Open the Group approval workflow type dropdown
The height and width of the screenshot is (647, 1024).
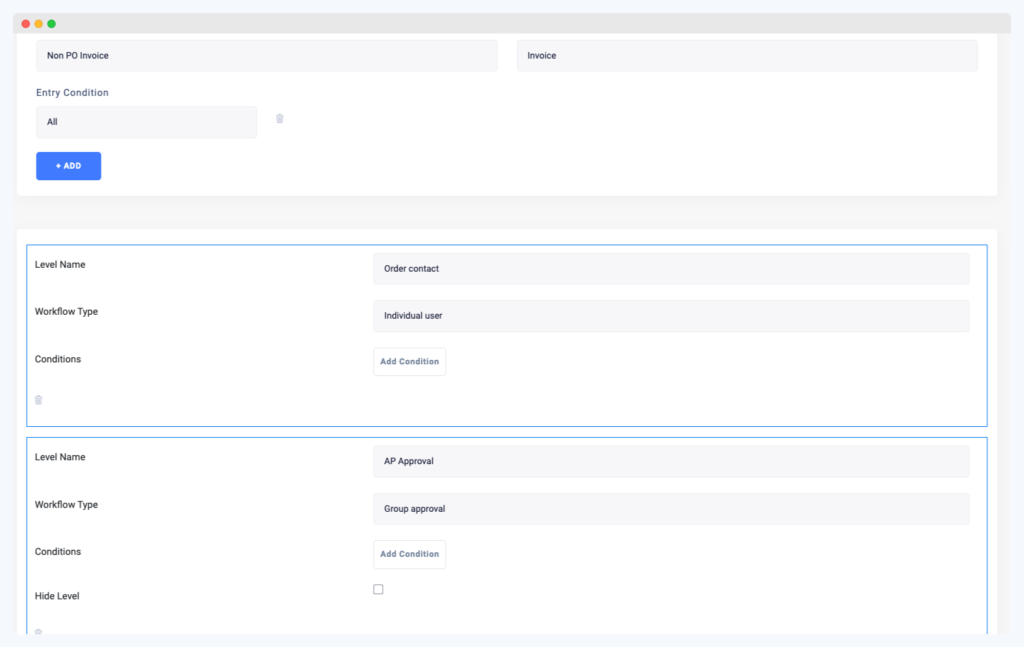click(x=670, y=508)
